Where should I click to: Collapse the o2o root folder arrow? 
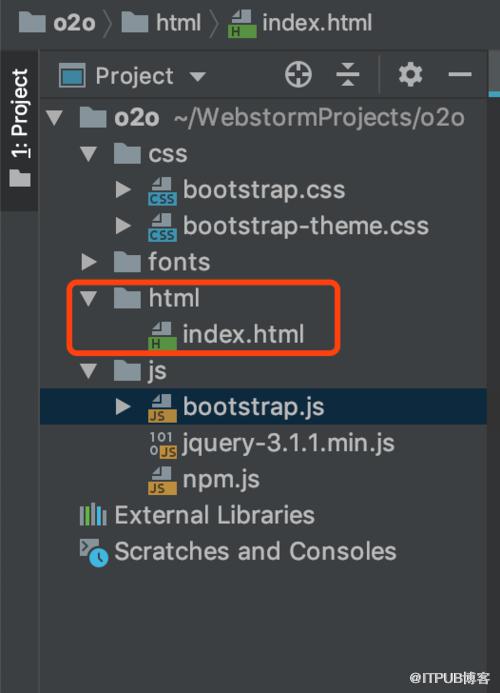click(x=55, y=118)
